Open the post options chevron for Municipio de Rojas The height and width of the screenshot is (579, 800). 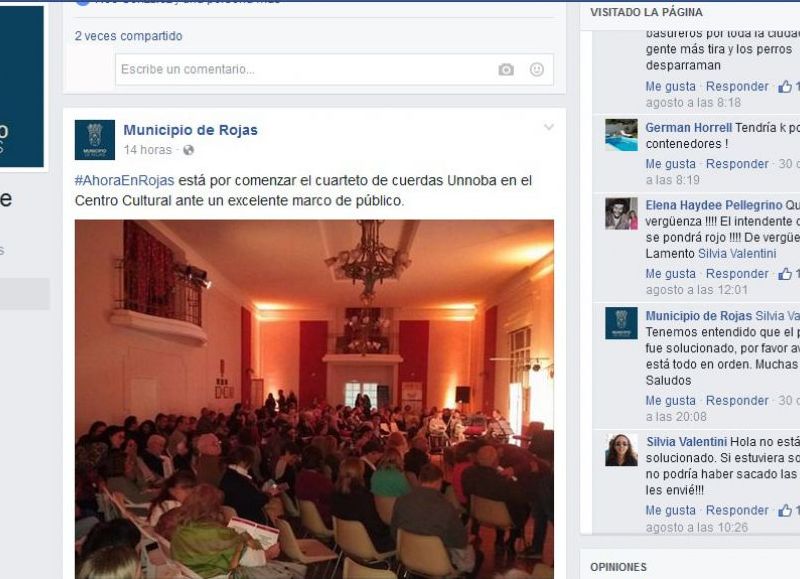point(548,127)
